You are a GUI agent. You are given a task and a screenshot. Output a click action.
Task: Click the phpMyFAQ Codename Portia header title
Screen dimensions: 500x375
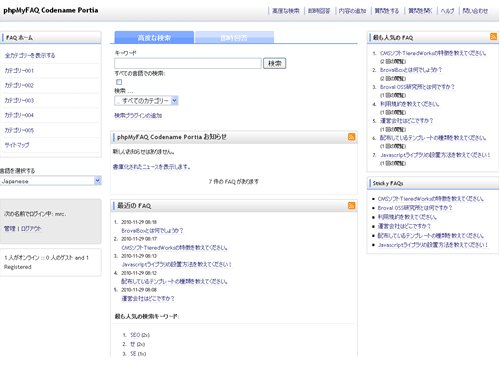(x=51, y=10)
